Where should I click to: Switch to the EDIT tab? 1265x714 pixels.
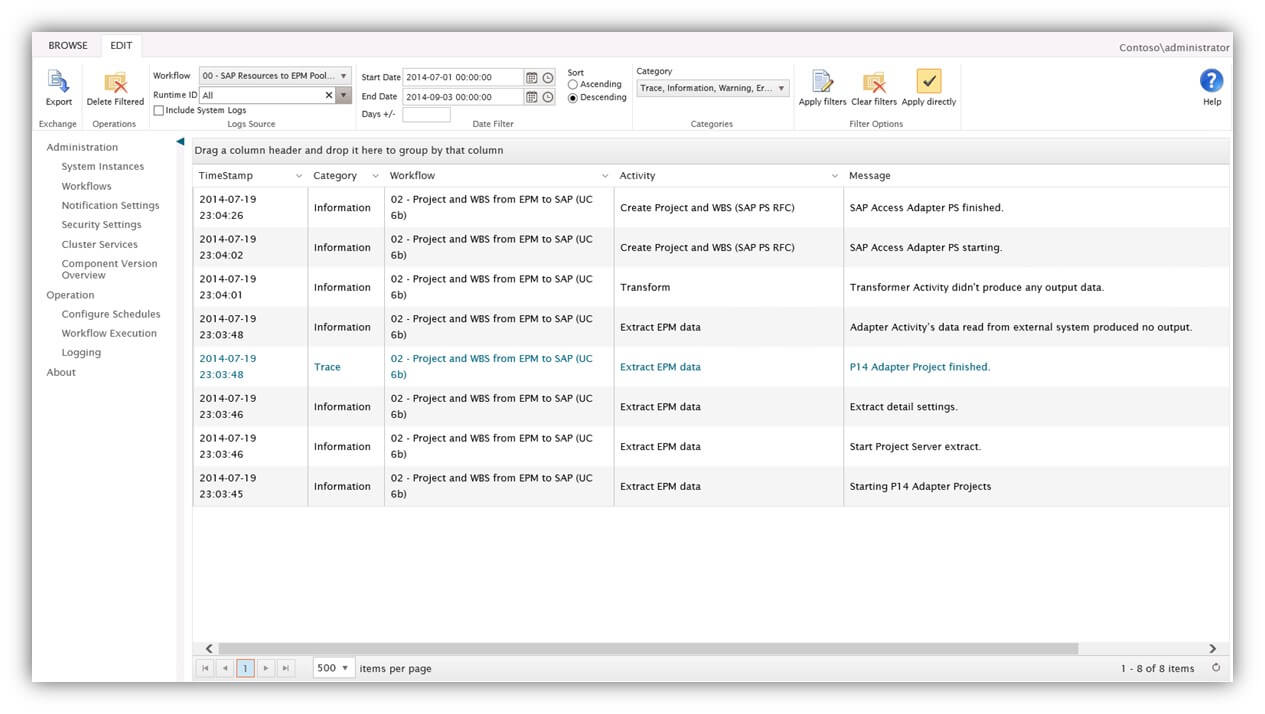point(121,45)
